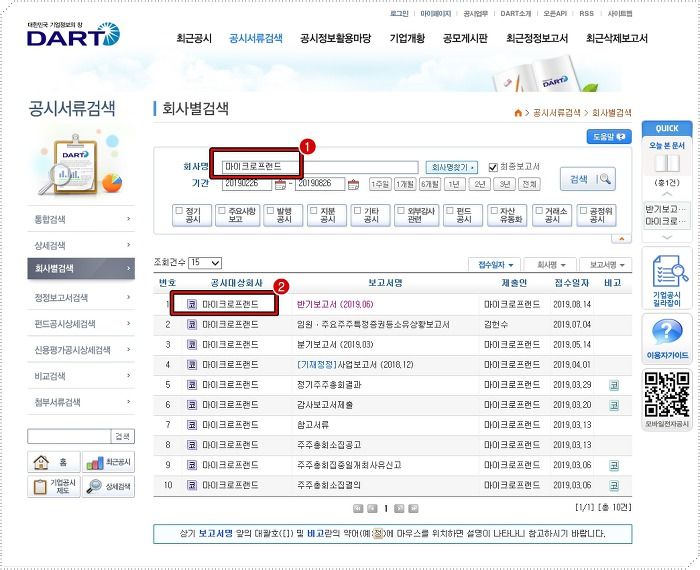
Task: Open 조회건수 15 dropdown
Action: (x=205, y=263)
